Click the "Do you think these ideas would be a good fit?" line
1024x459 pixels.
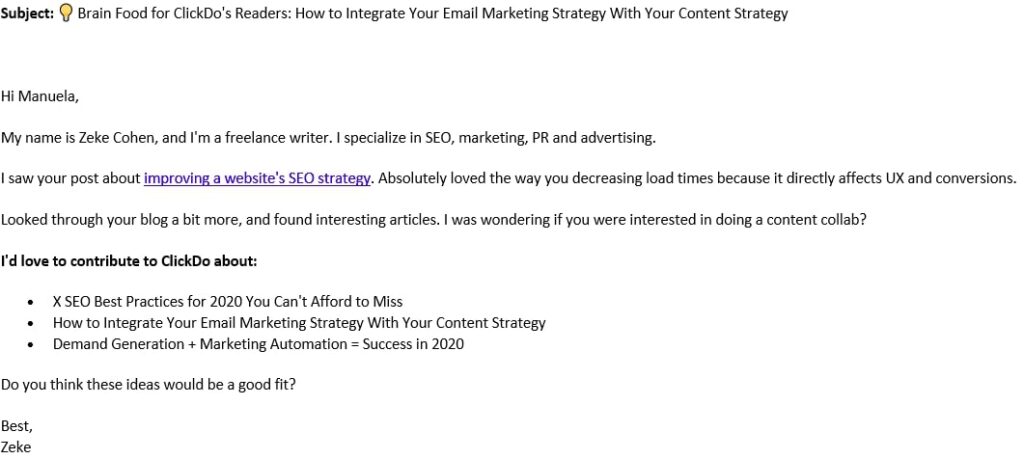click(x=148, y=385)
